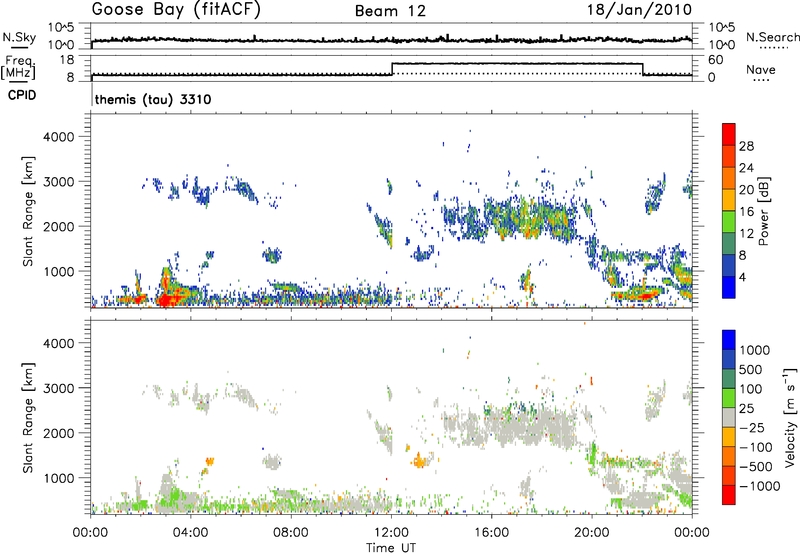800x554 pixels.
Task: Click the '28' value on Power scale
Action: [746, 146]
